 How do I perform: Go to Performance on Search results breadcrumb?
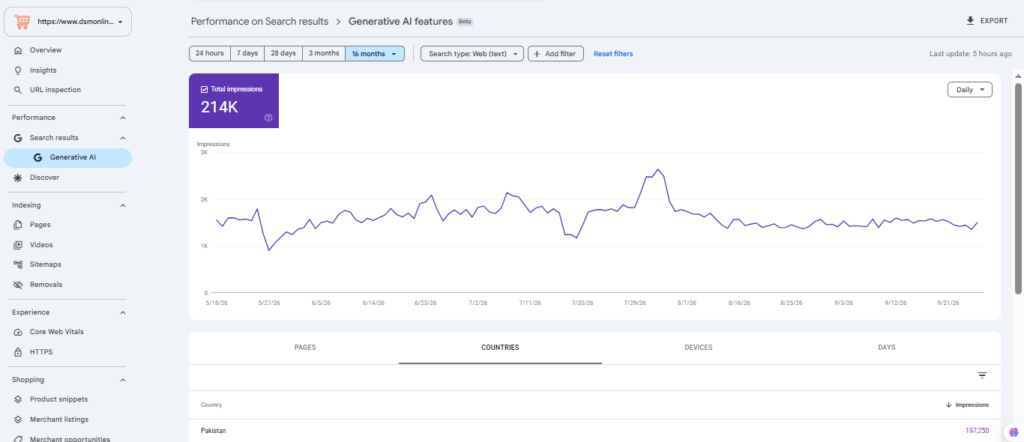click(x=259, y=21)
